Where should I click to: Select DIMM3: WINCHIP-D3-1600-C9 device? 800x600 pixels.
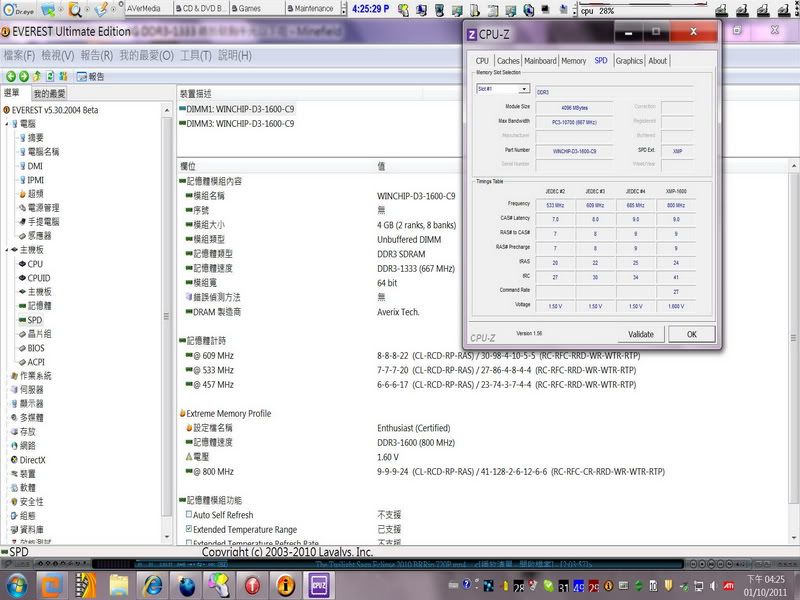(237, 123)
